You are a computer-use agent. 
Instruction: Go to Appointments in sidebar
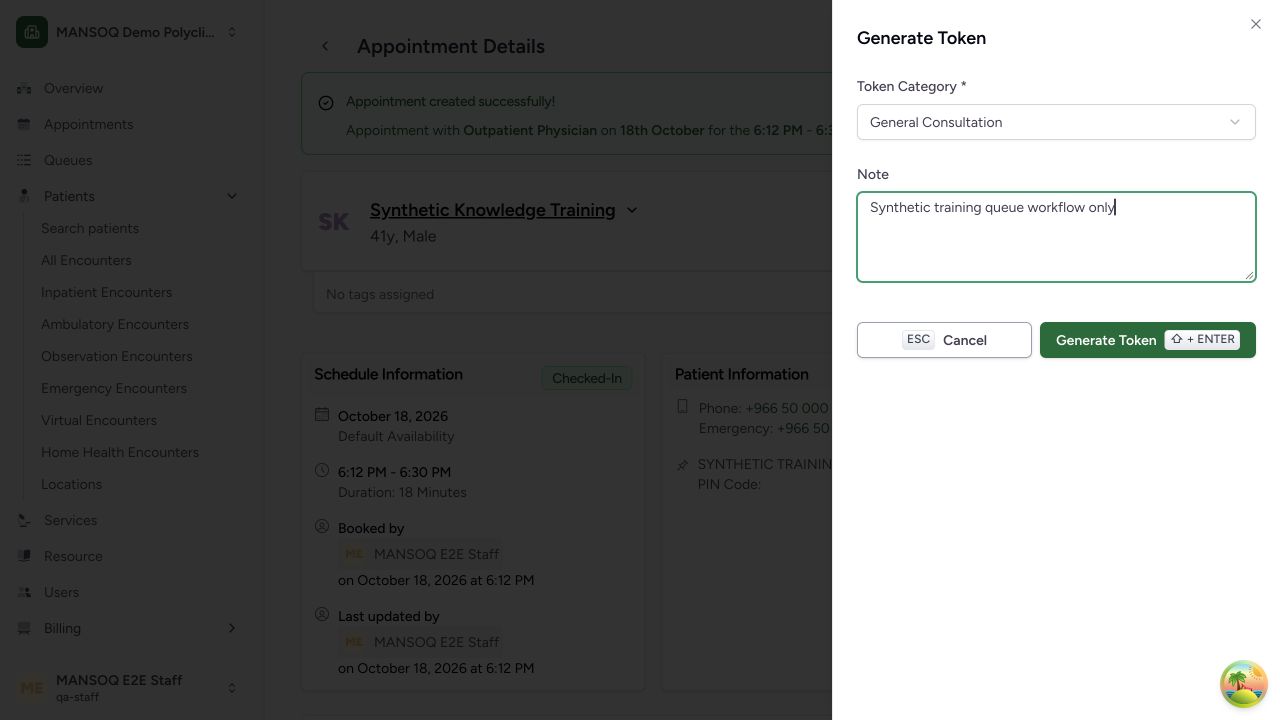pos(88,124)
